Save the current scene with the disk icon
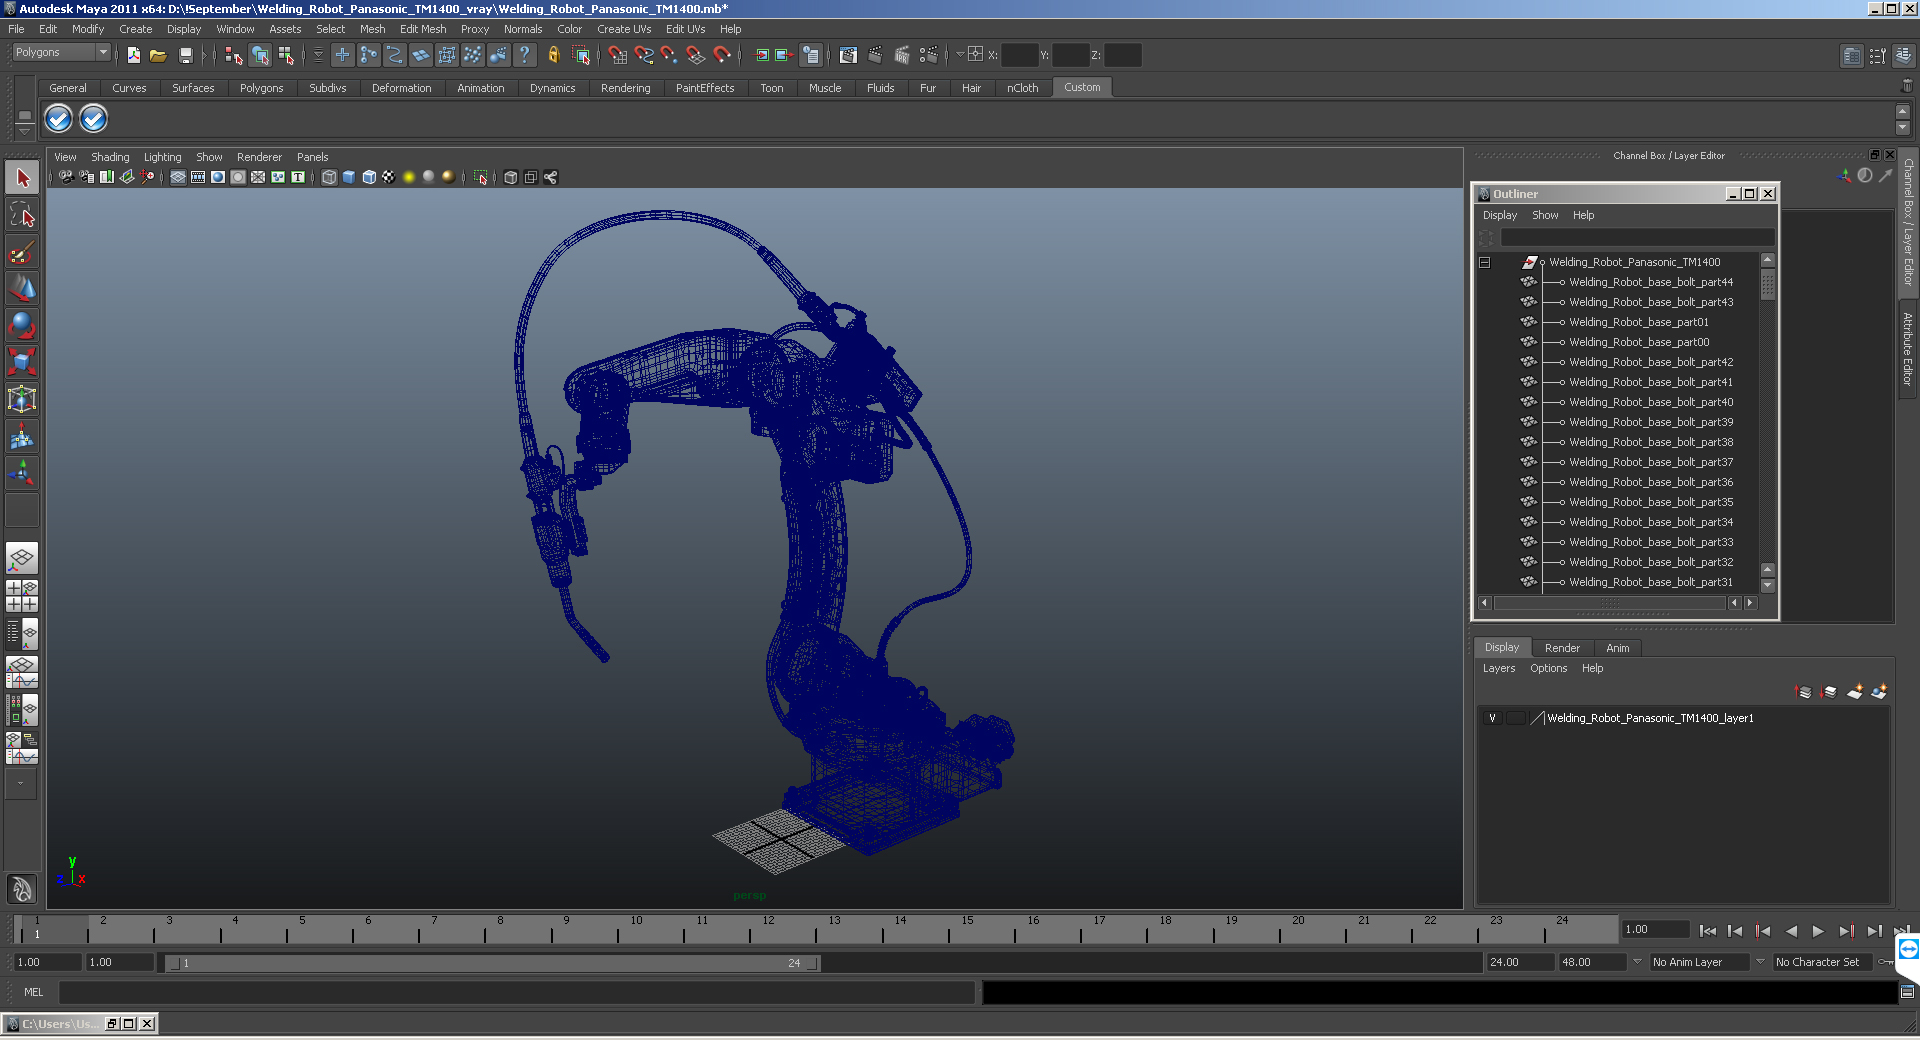This screenshot has width=1920, height=1040. click(185, 55)
